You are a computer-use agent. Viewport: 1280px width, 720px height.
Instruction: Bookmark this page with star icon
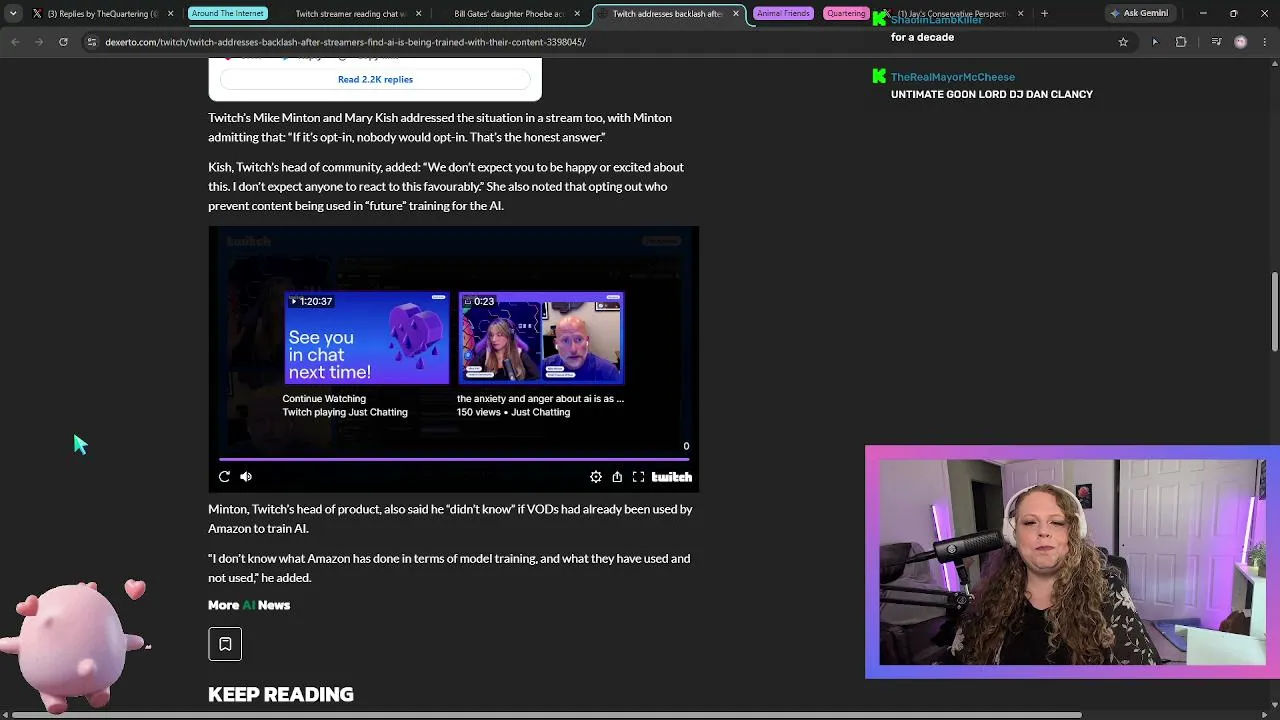tap(1123, 42)
